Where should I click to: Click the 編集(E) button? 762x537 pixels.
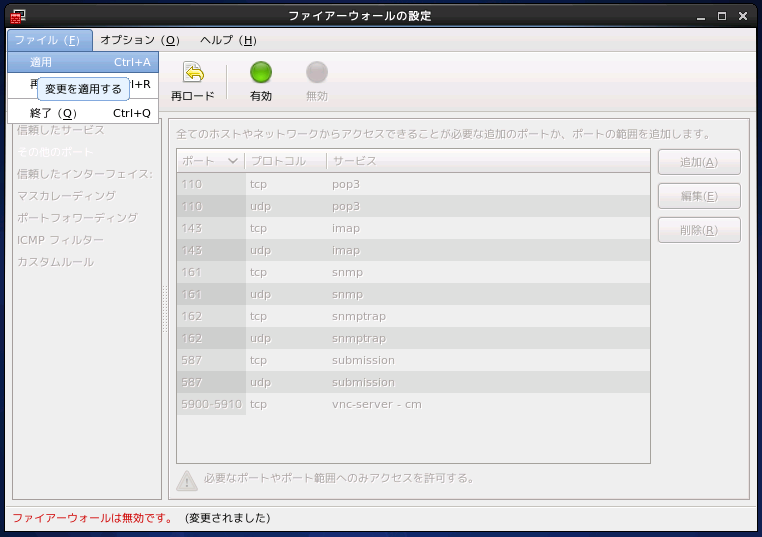[x=699, y=196]
